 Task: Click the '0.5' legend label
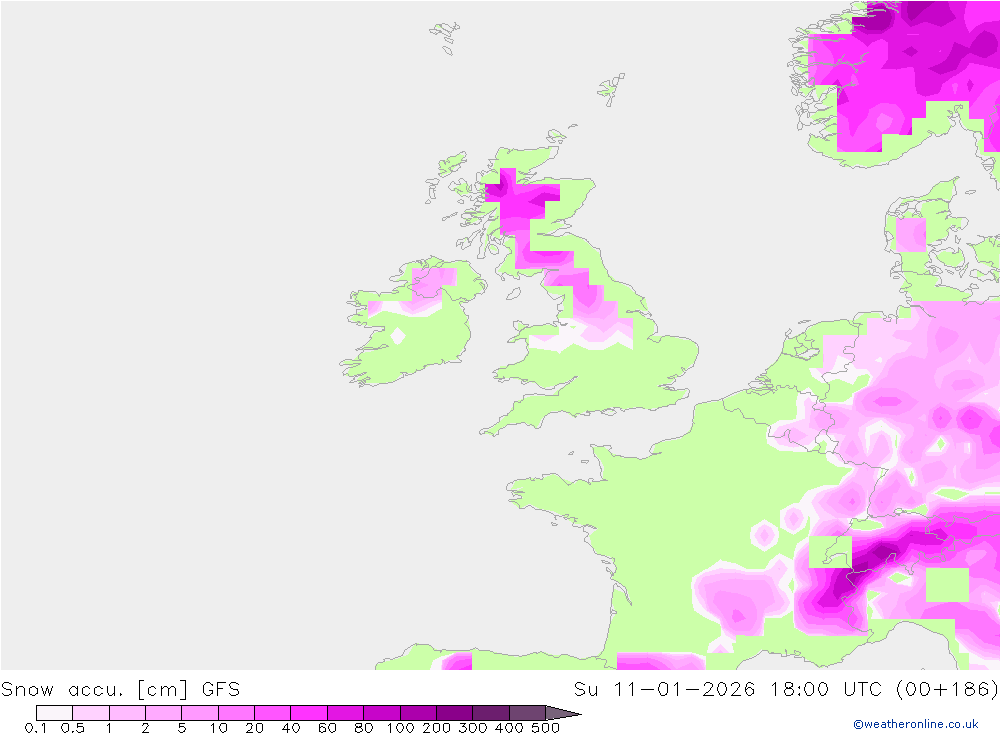pyautogui.click(x=73, y=727)
